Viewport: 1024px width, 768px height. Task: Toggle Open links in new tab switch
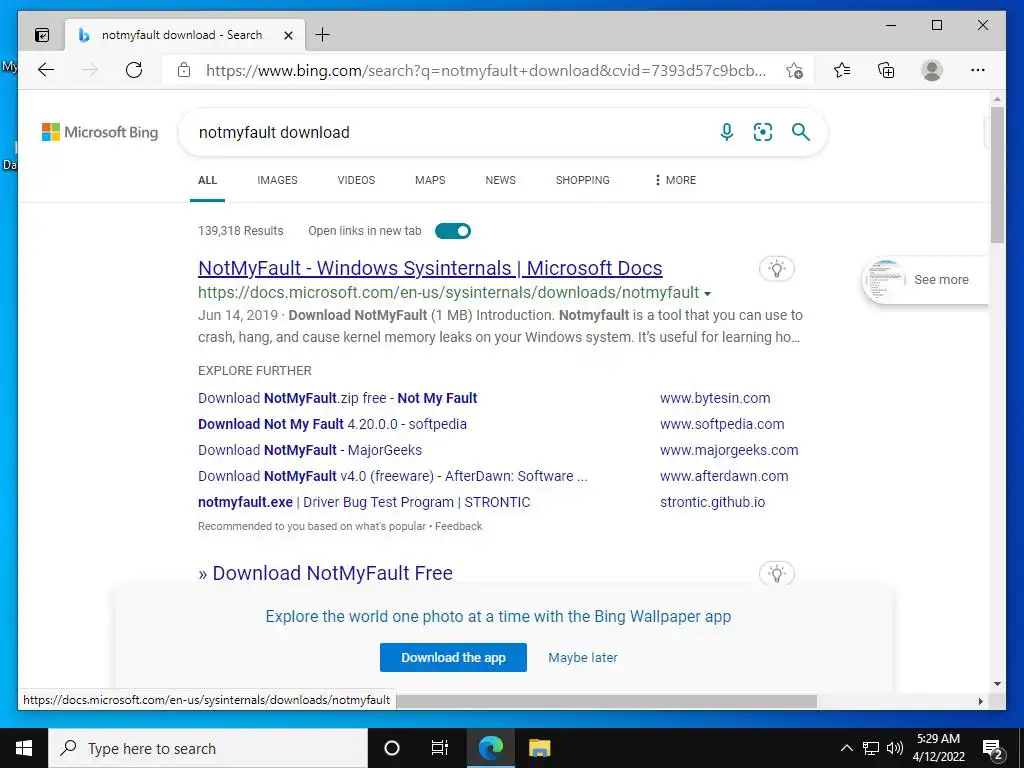pos(453,231)
